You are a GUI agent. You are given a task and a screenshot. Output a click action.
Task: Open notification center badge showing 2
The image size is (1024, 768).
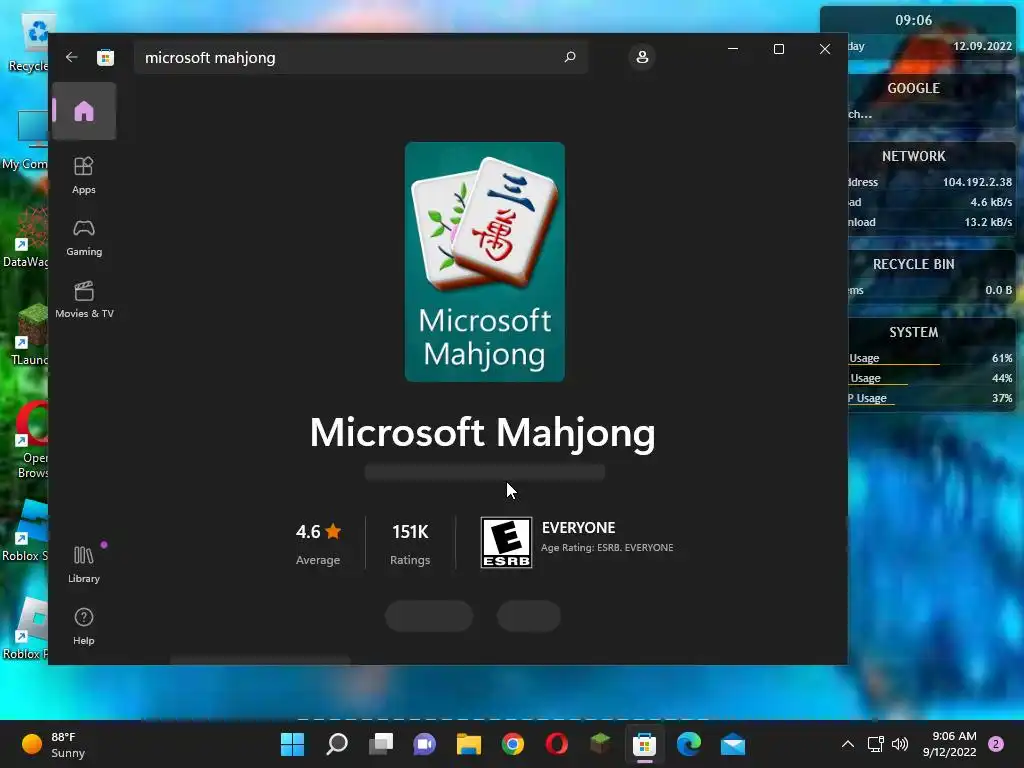click(996, 744)
